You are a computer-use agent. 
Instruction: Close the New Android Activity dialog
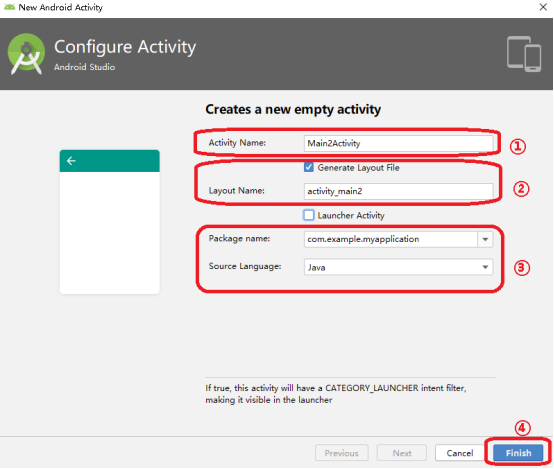point(543,7)
